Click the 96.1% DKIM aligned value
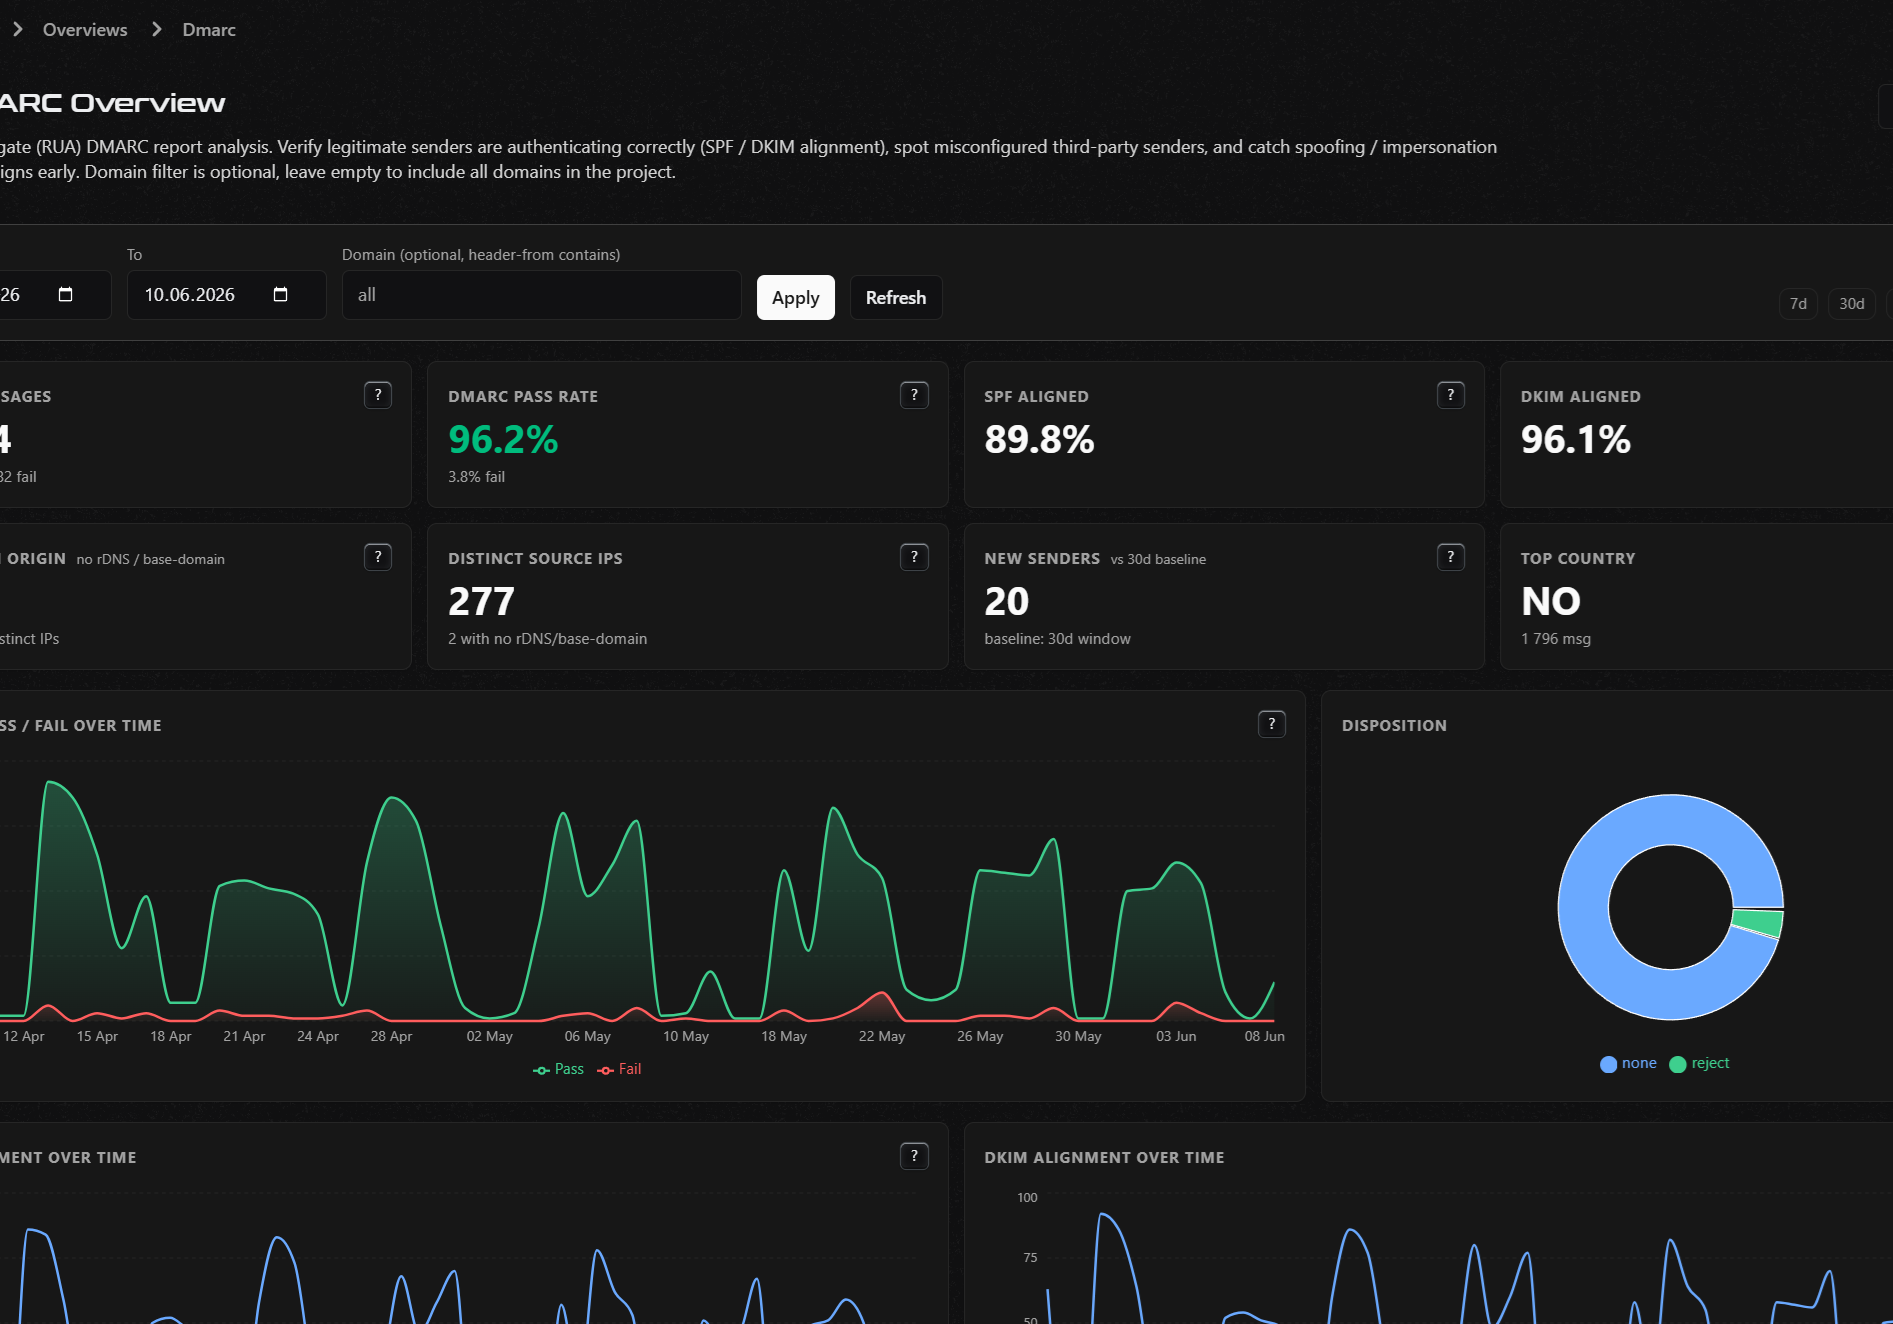 coord(1576,440)
